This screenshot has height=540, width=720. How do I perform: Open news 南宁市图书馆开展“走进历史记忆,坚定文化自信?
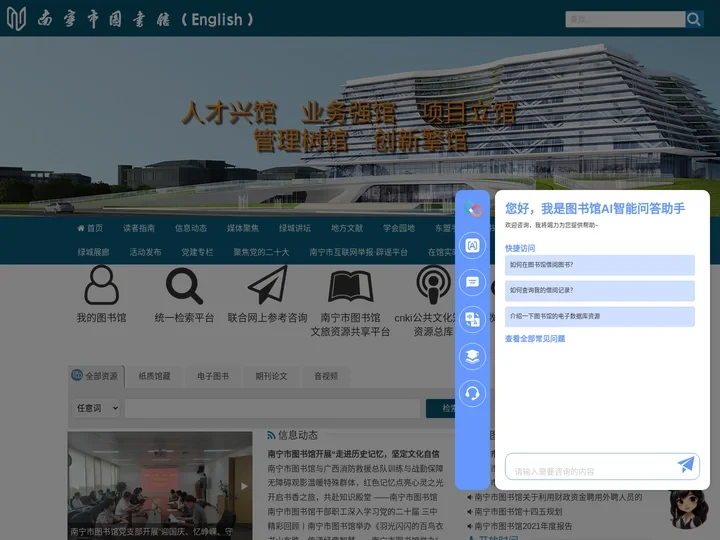[354, 454]
